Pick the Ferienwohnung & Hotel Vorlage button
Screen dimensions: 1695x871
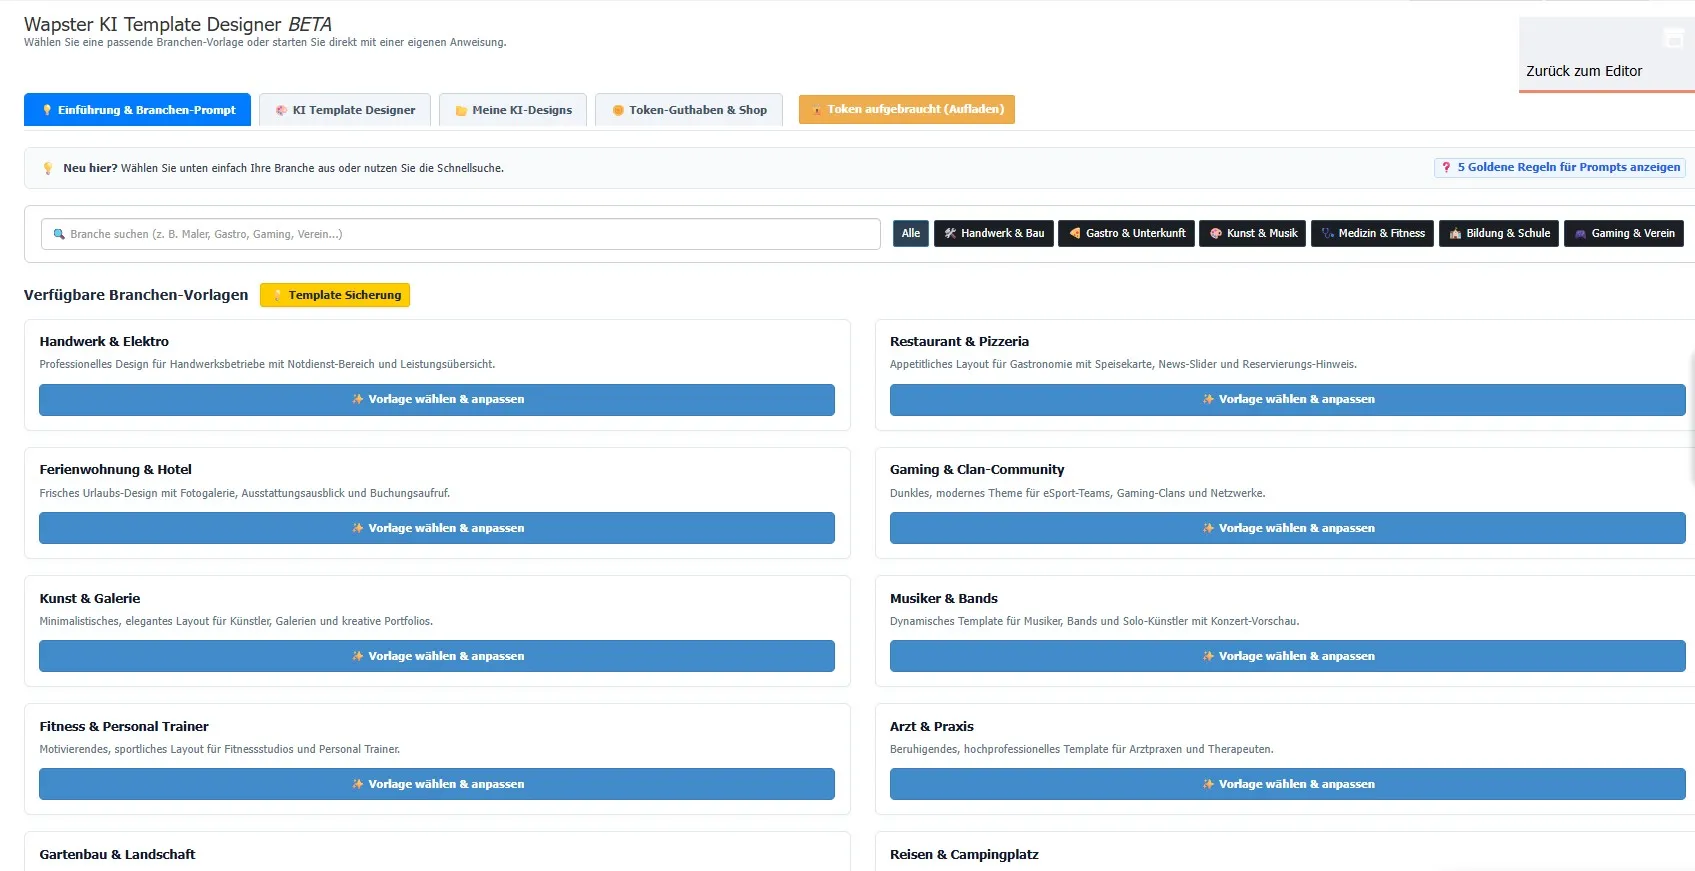point(437,528)
